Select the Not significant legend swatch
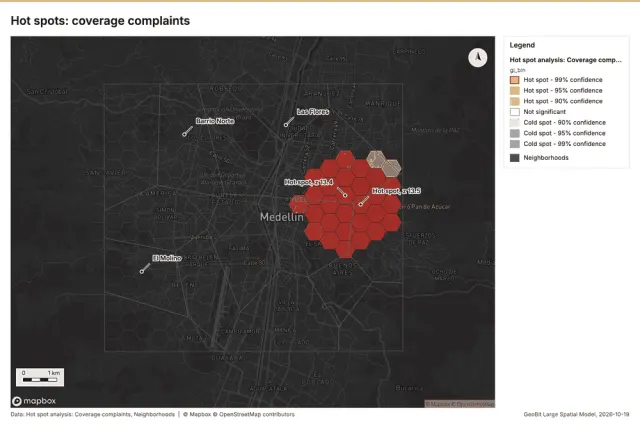 click(x=515, y=112)
